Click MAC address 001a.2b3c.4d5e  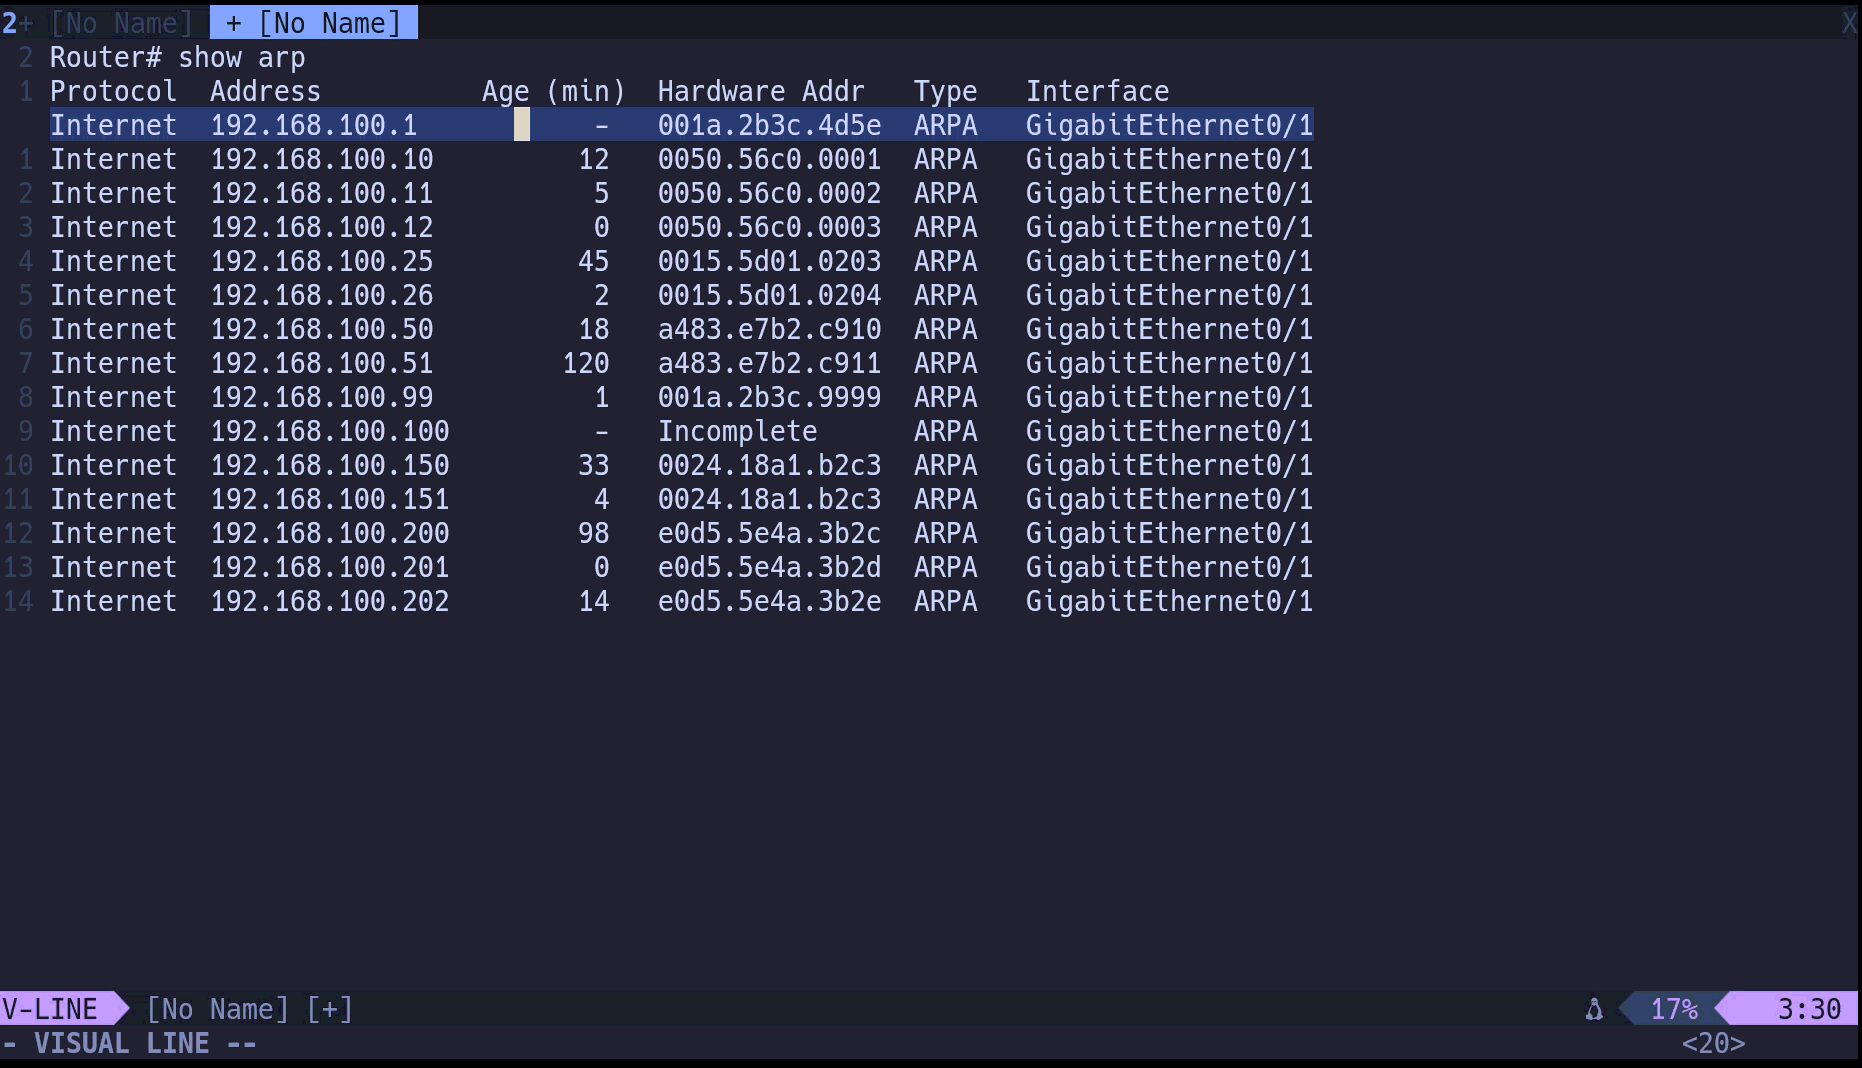point(769,125)
